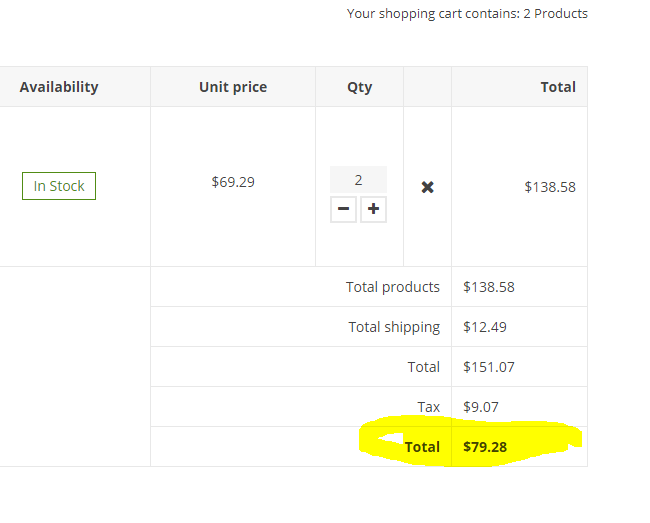
Task: Click the $69.29 unit price
Action: click(x=233, y=182)
